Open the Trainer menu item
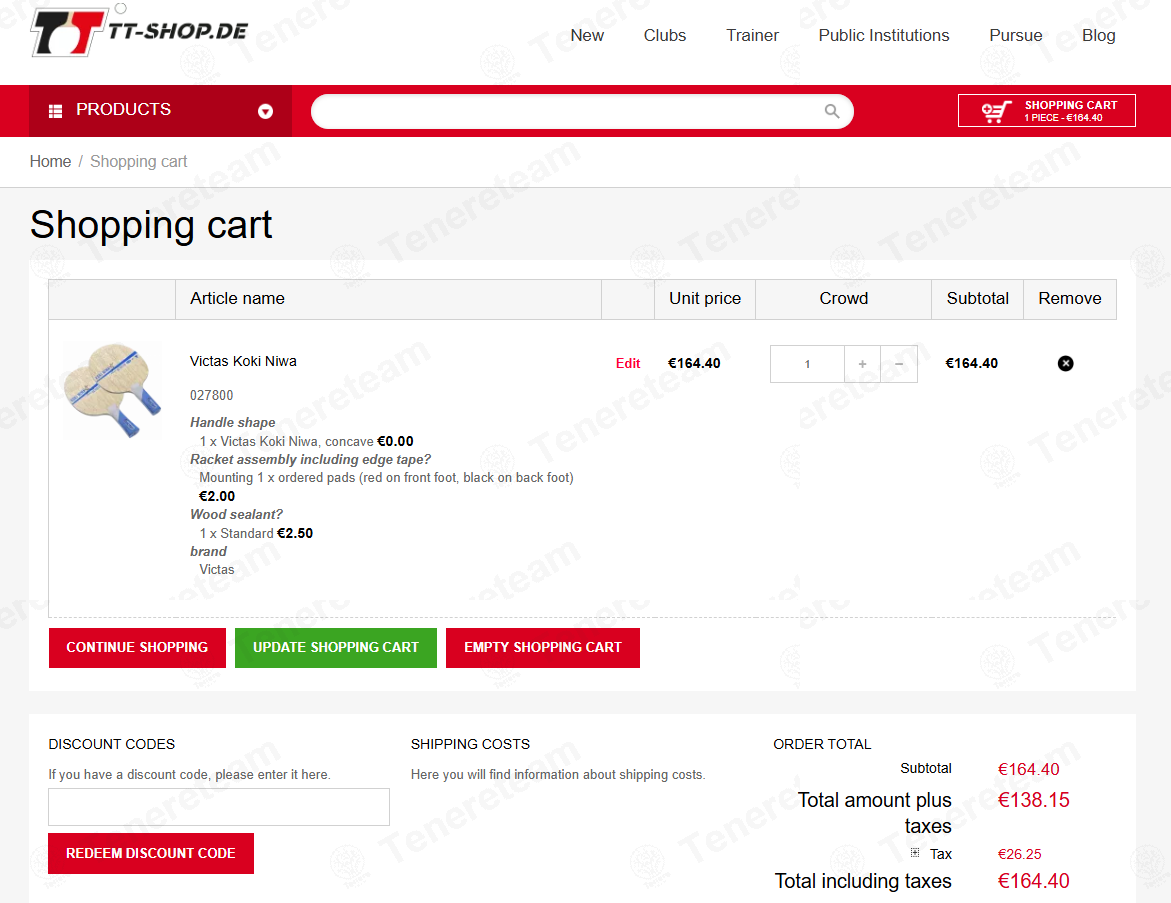Screen dimensions: 1171x903 click(752, 35)
